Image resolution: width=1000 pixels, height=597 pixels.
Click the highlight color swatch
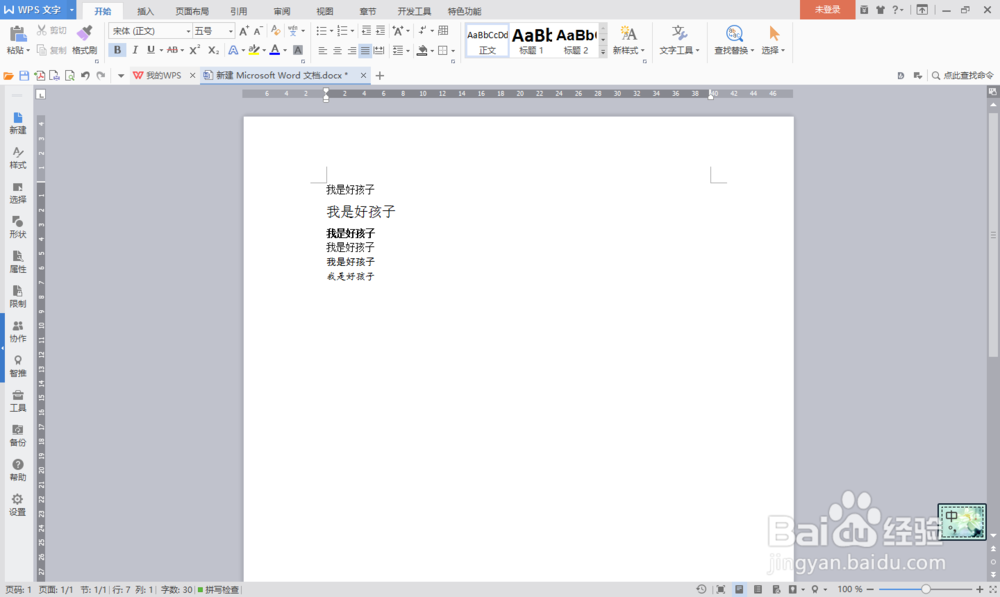point(254,50)
